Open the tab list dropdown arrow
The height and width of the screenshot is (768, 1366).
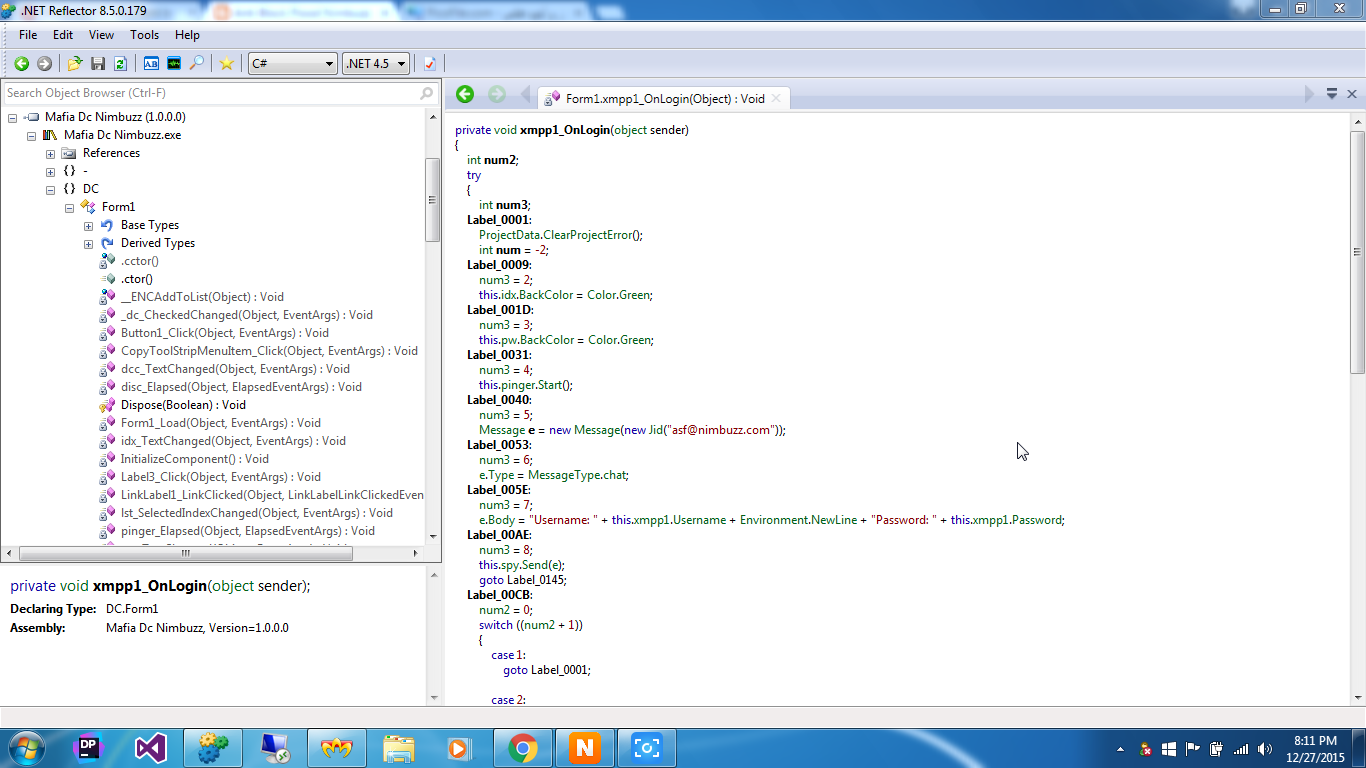pyautogui.click(x=1332, y=94)
